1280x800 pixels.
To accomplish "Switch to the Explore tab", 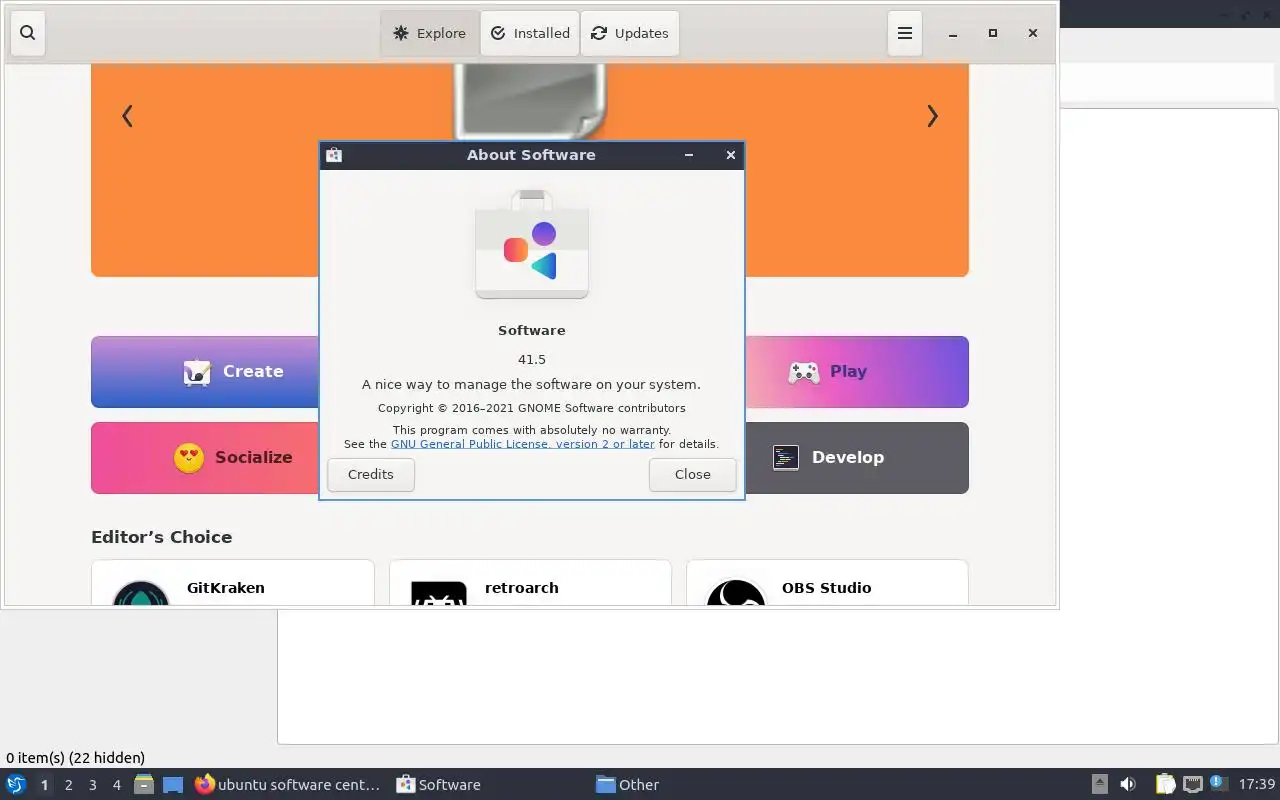I will pos(430,33).
